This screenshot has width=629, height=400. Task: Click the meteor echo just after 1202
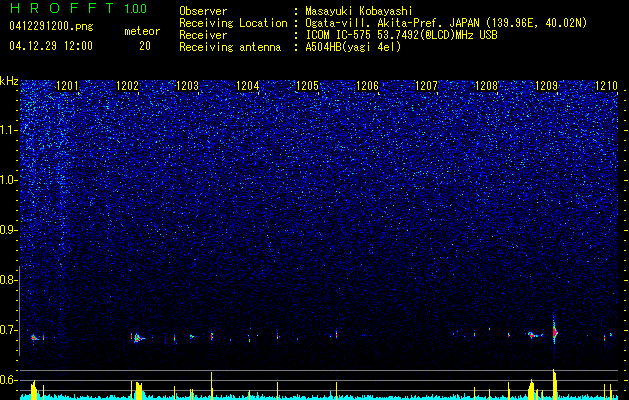pos(138,338)
